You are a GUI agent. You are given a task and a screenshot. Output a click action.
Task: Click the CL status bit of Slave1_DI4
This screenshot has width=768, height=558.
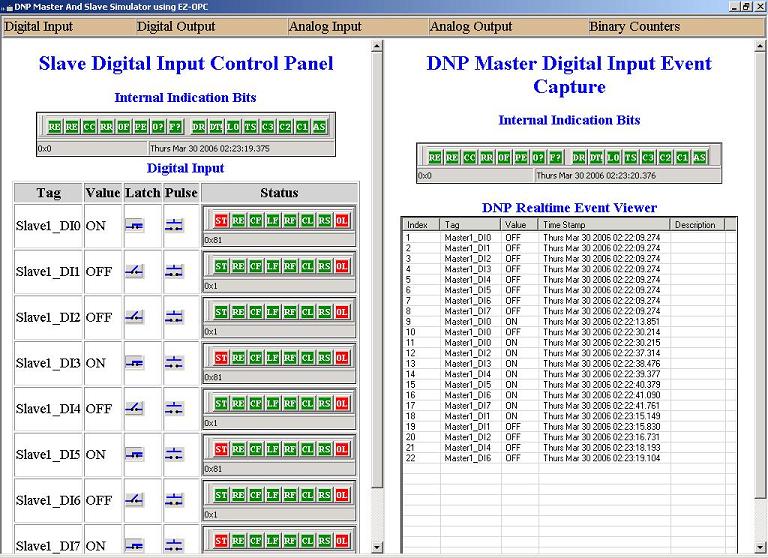pos(307,403)
